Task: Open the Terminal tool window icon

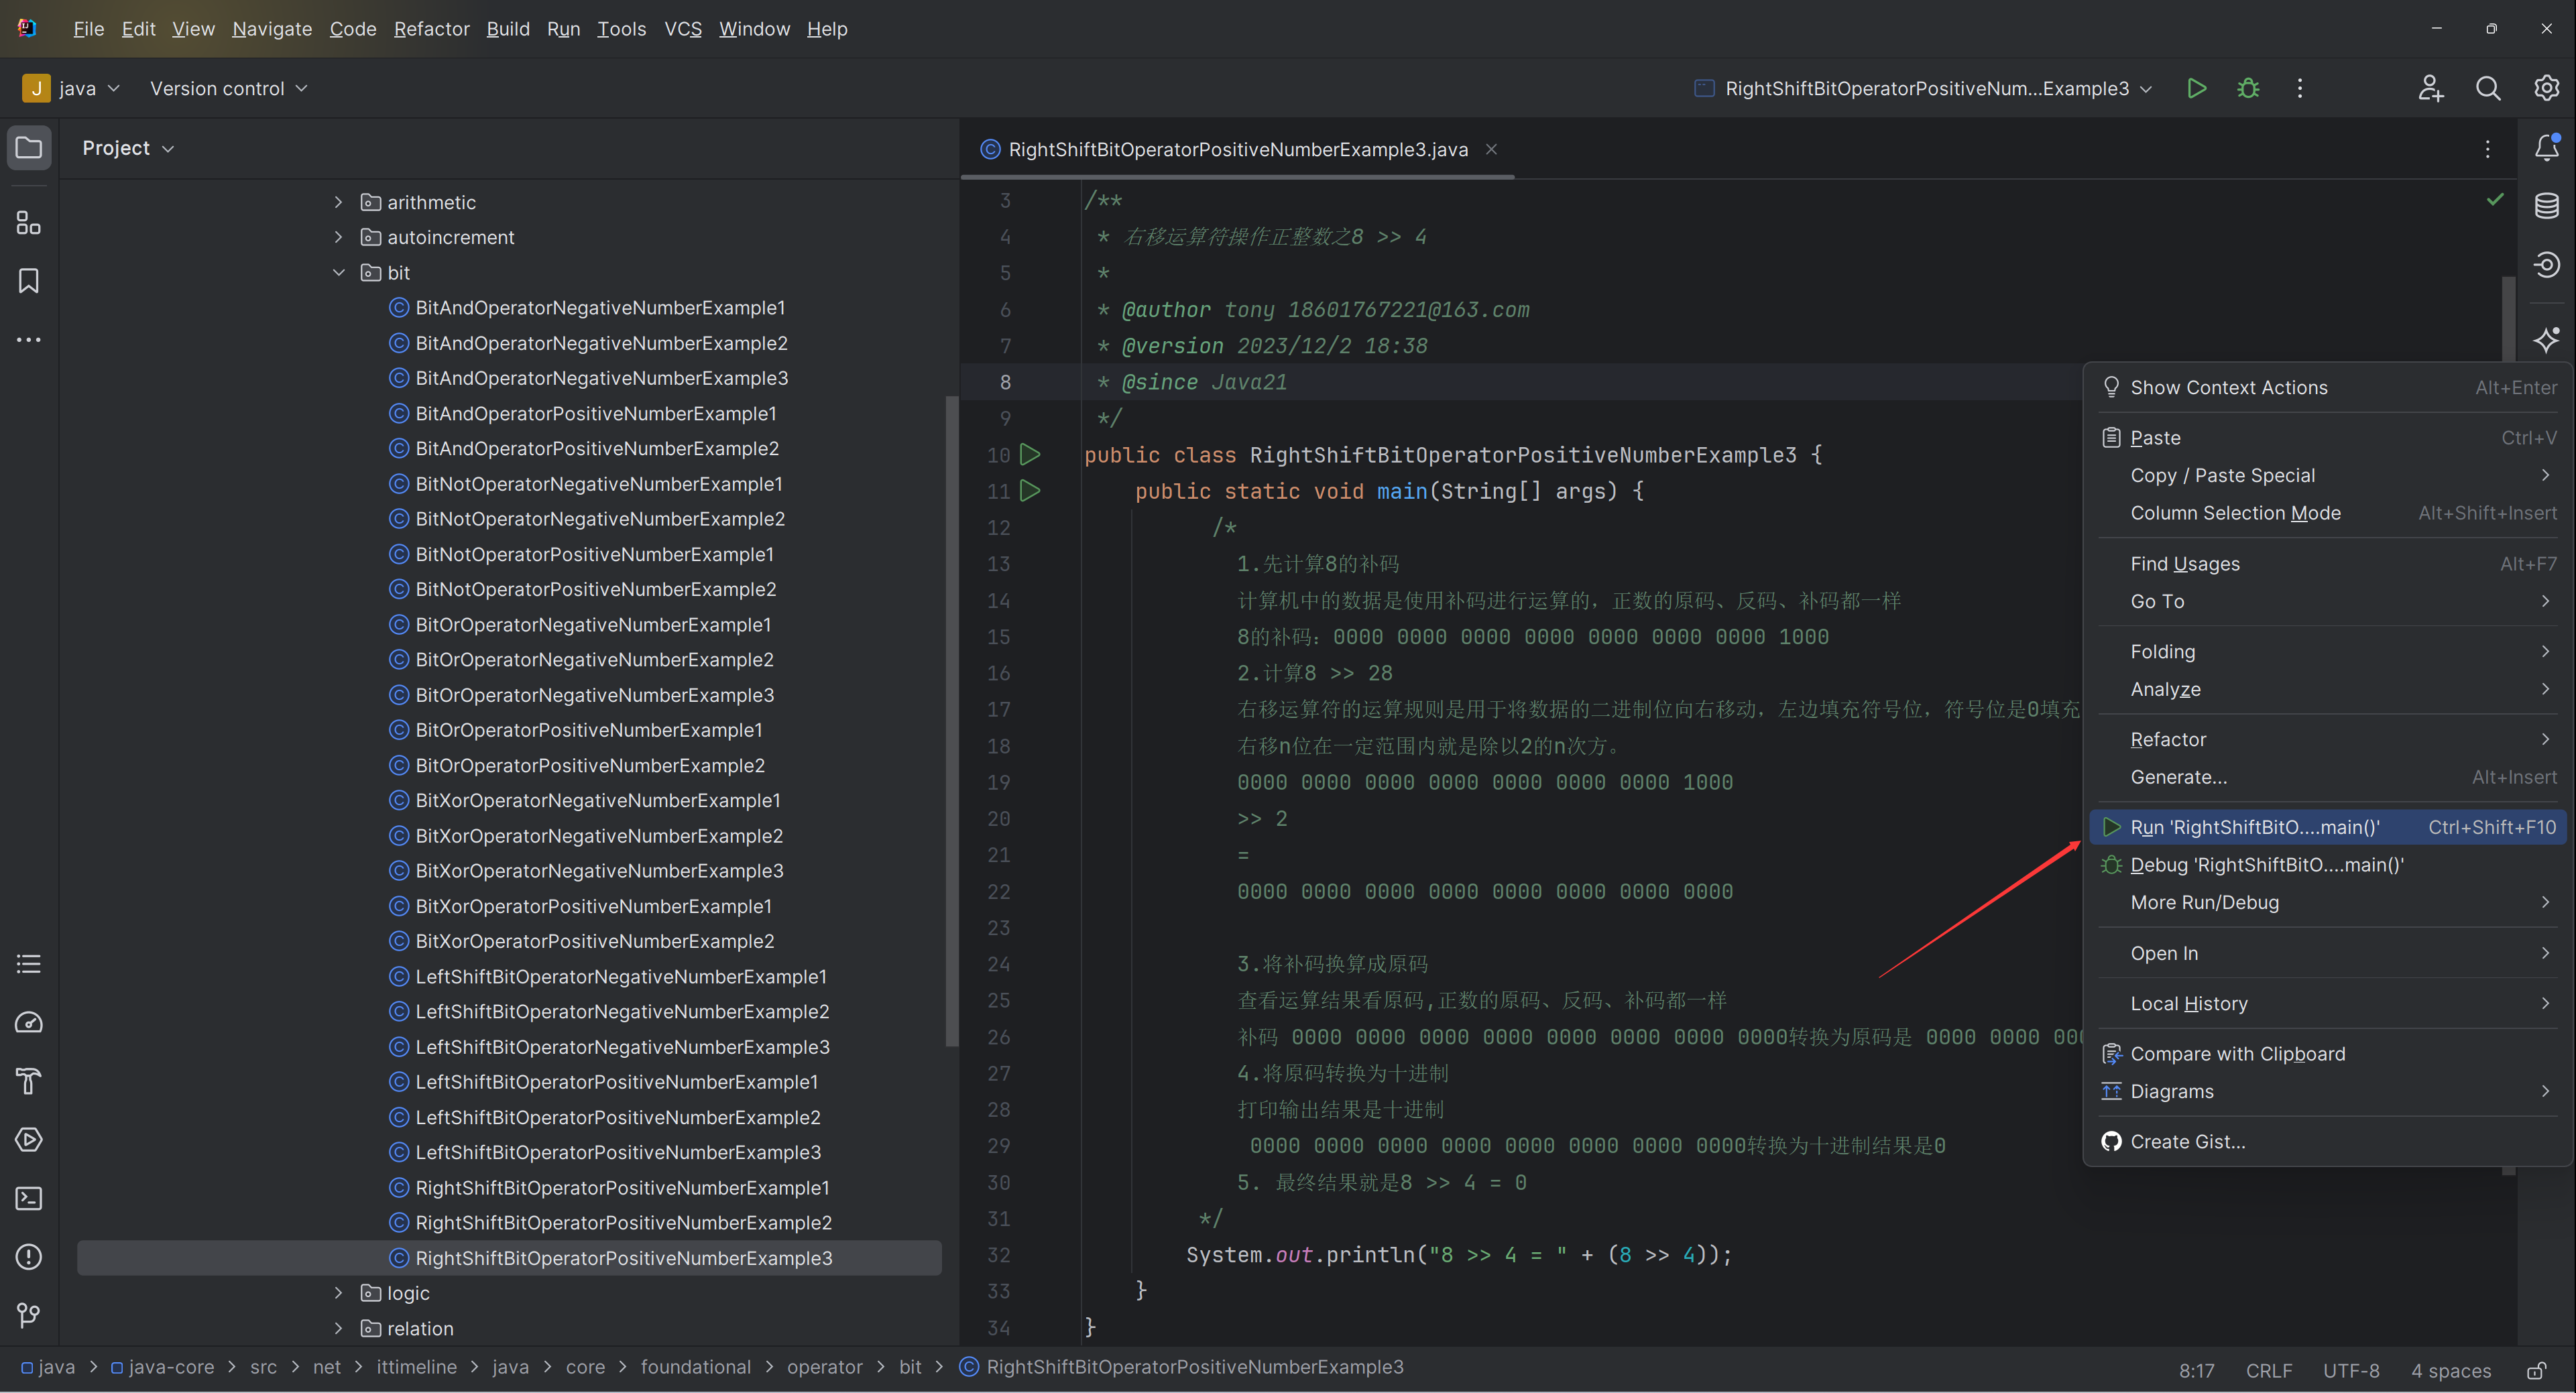Action: coord(29,1198)
